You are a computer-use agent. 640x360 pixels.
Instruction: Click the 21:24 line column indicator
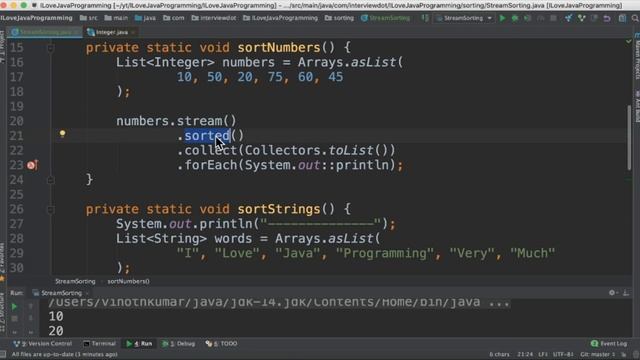525,355
